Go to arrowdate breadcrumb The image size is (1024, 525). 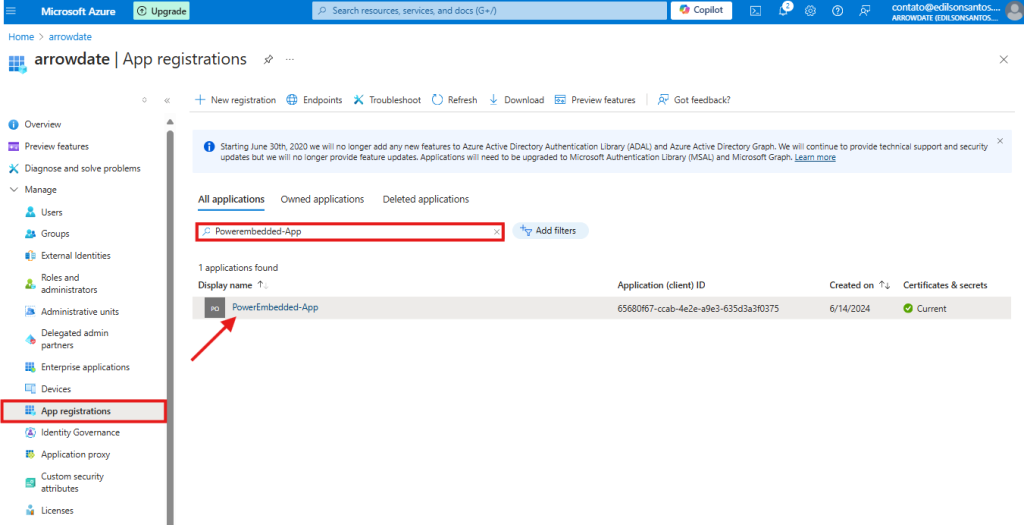point(70,37)
